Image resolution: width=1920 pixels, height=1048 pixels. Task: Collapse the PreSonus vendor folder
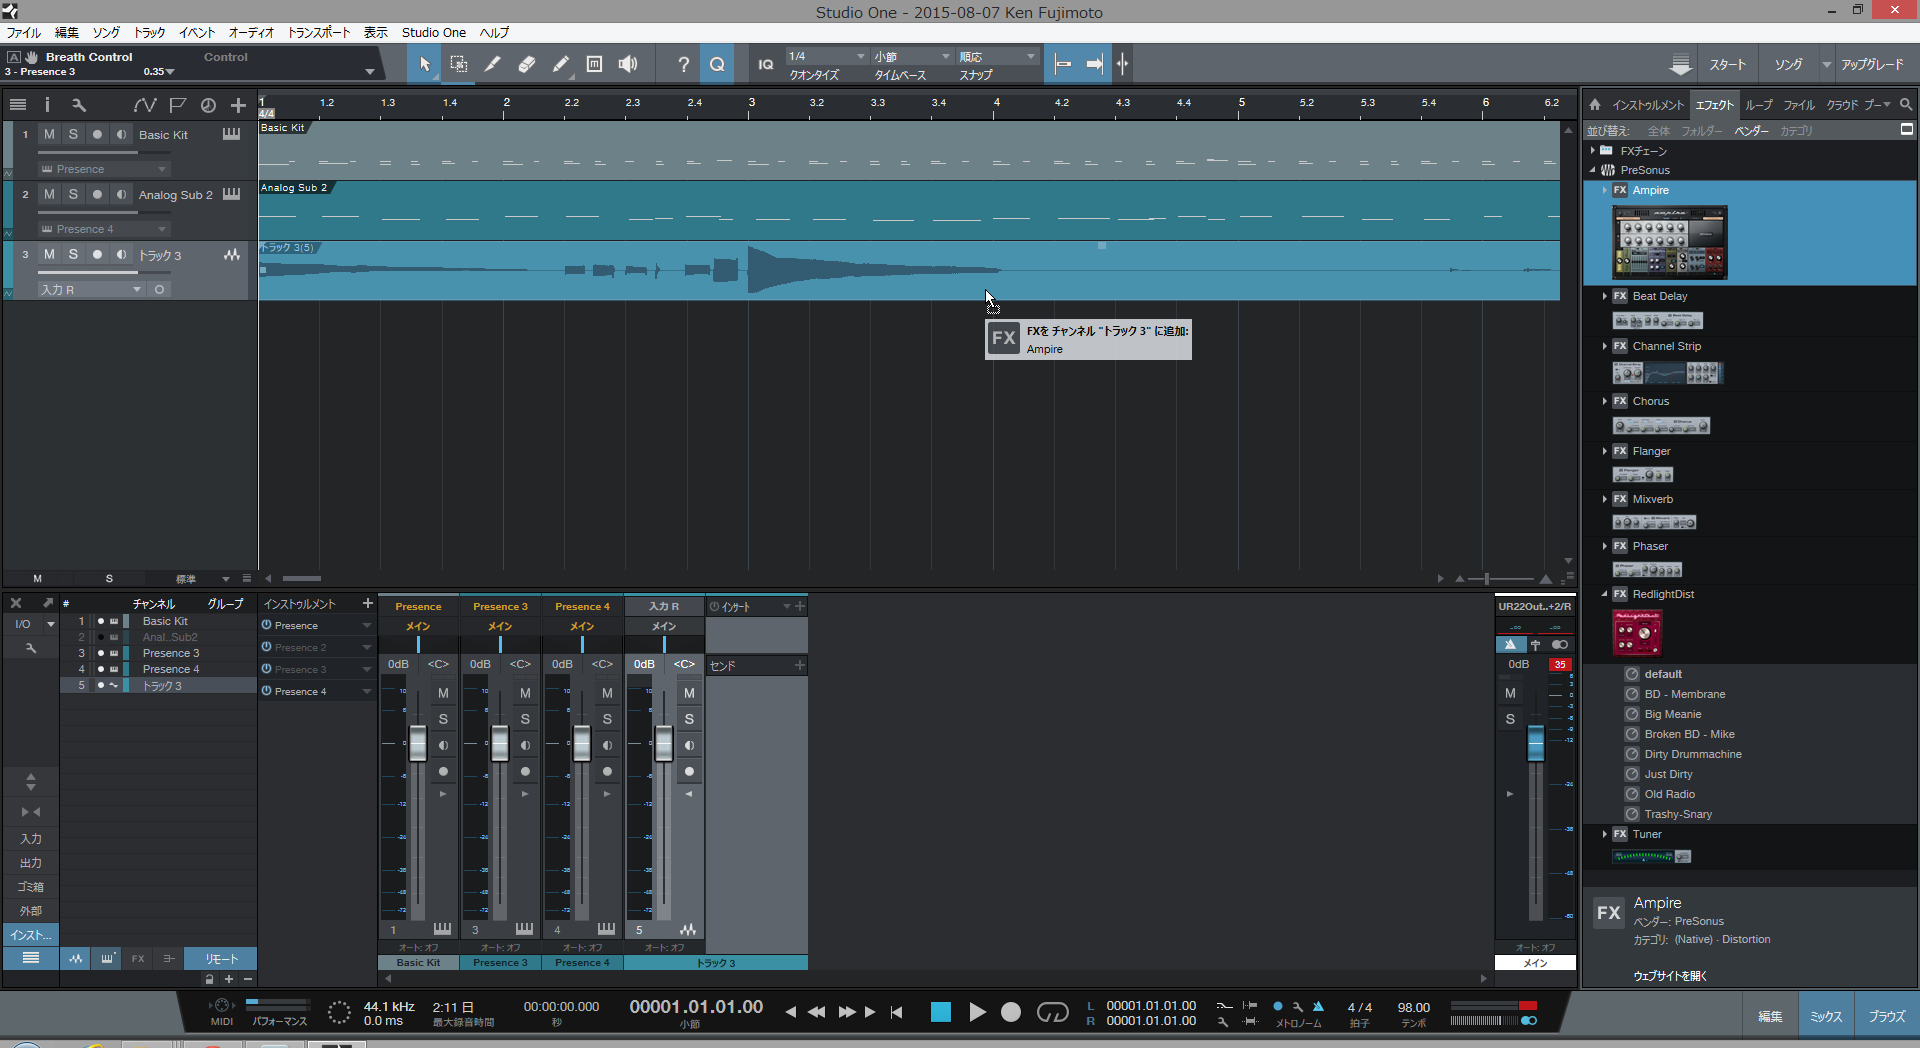pyautogui.click(x=1593, y=170)
